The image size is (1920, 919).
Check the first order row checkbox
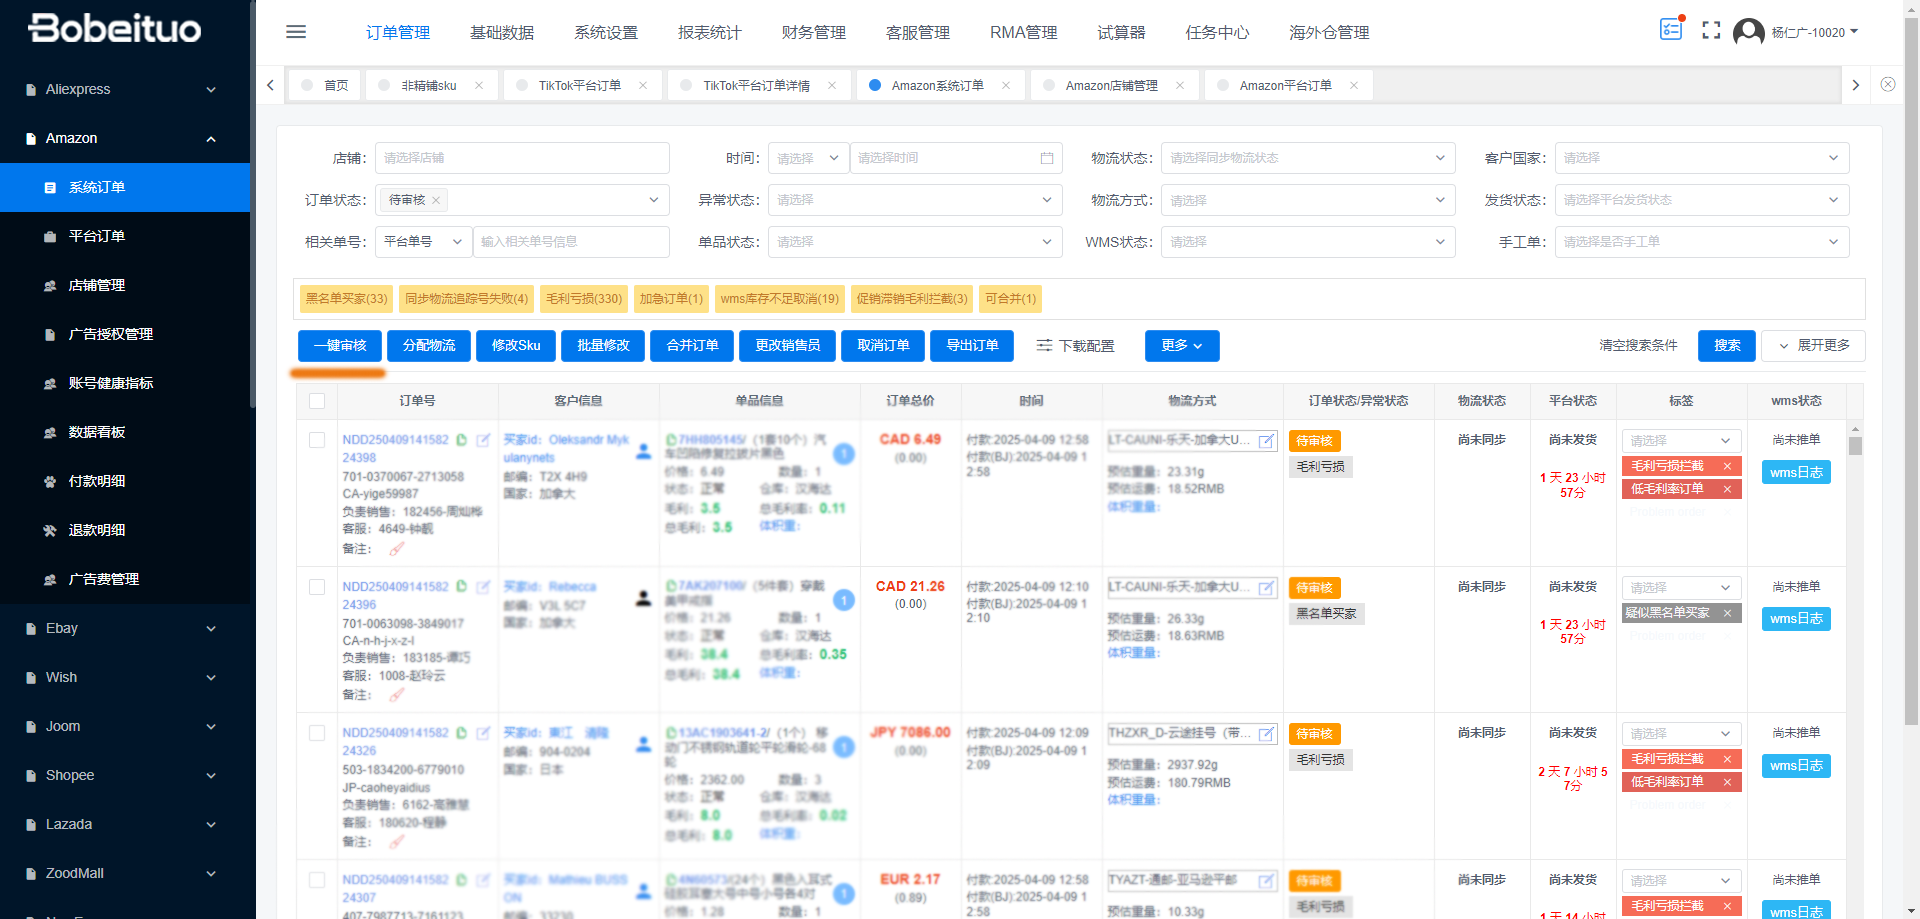(317, 440)
